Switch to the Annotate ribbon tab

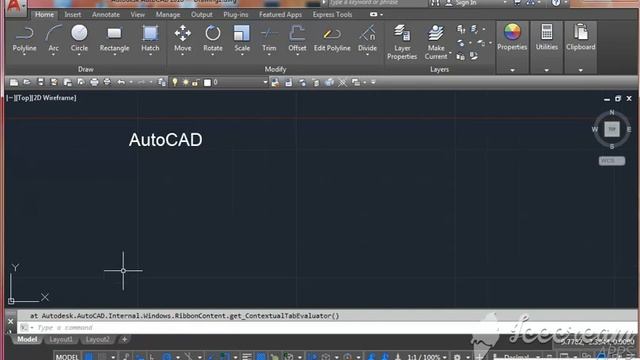tap(106, 14)
